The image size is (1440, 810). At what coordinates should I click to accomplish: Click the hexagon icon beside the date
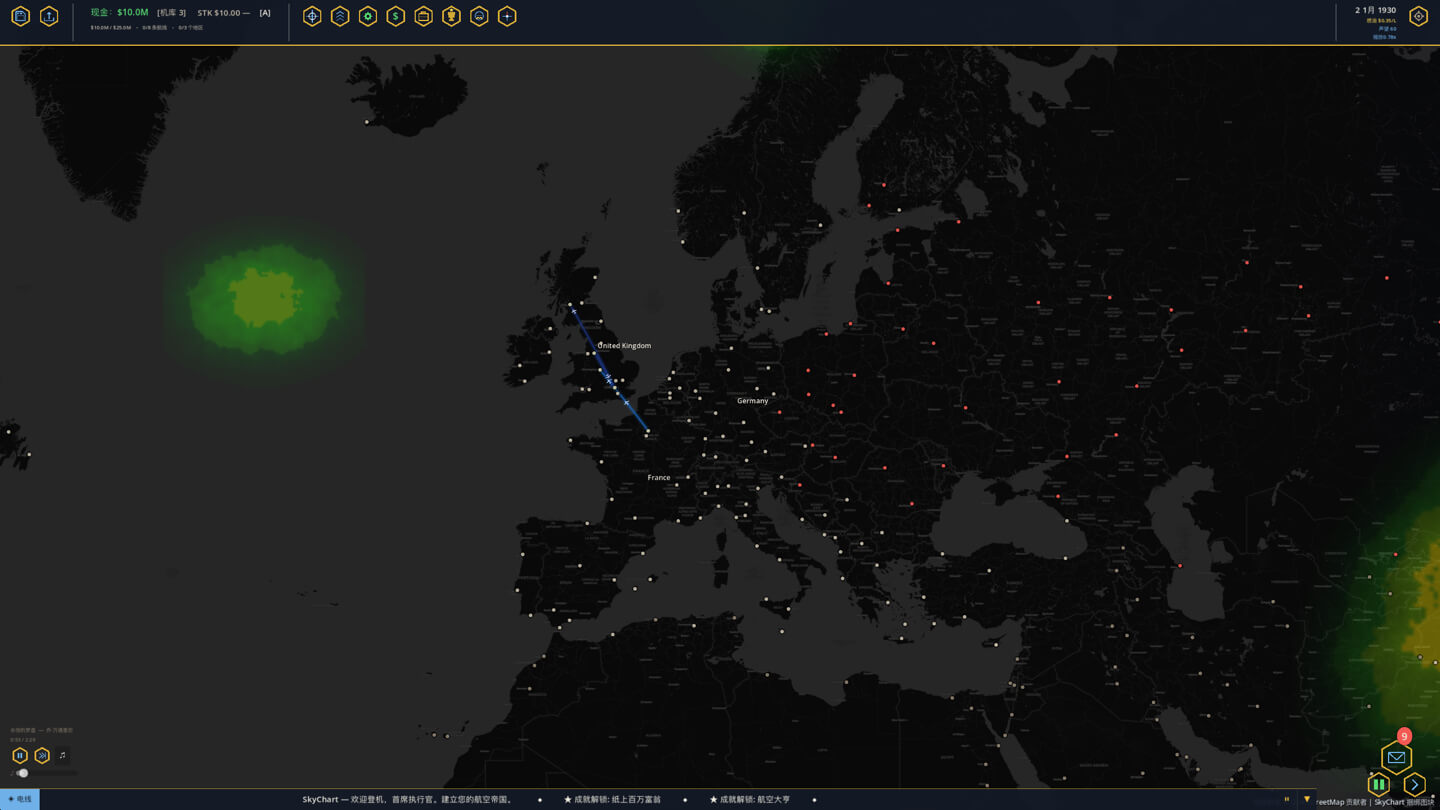click(x=1419, y=16)
